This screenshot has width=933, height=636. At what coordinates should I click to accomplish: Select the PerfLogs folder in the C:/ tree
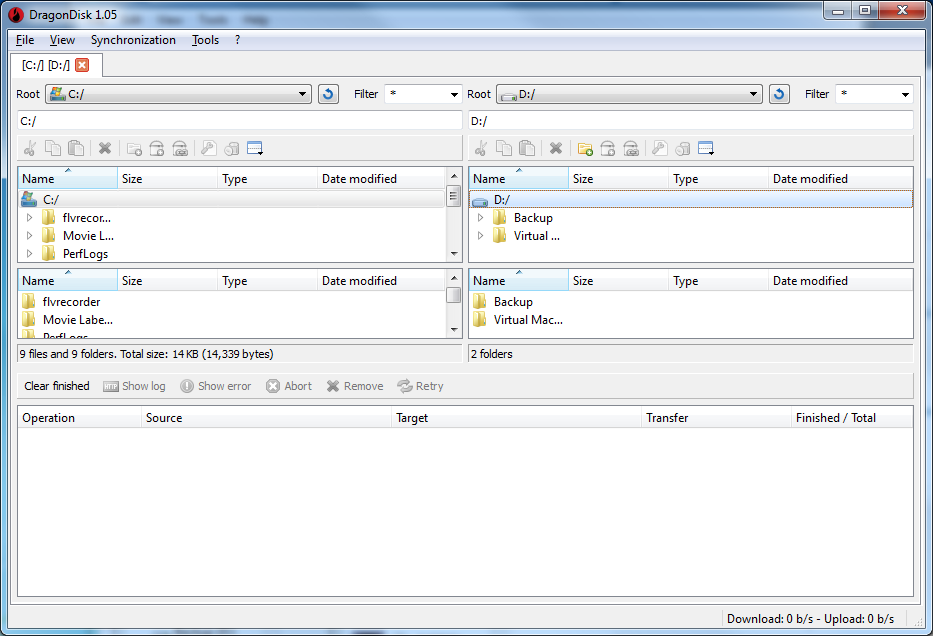tap(86, 253)
